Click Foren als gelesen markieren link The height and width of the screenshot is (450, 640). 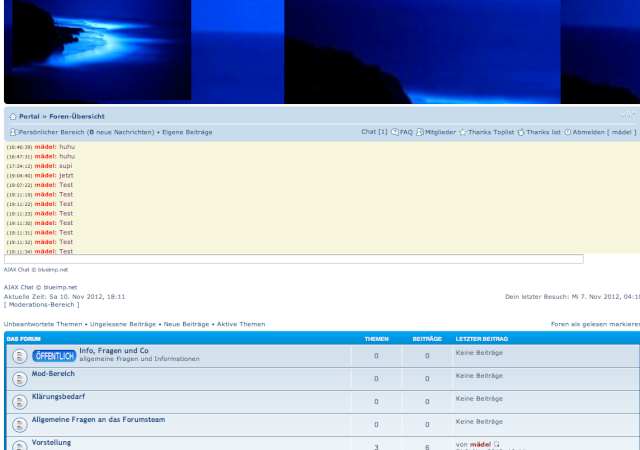pos(596,324)
